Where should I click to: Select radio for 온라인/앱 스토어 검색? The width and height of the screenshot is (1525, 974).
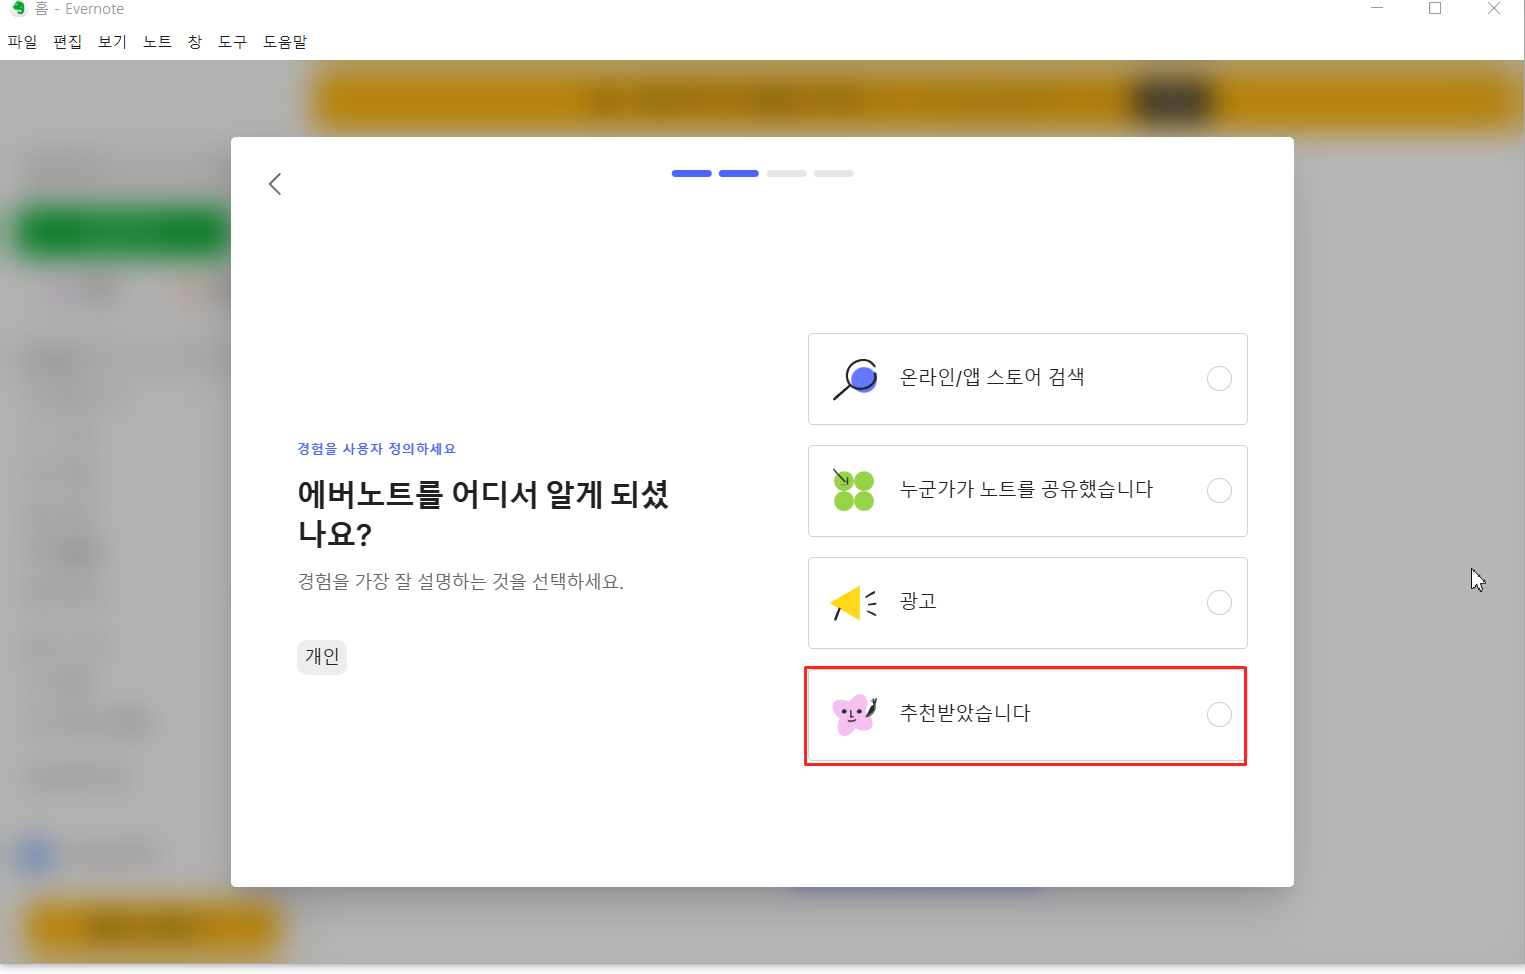(1219, 379)
